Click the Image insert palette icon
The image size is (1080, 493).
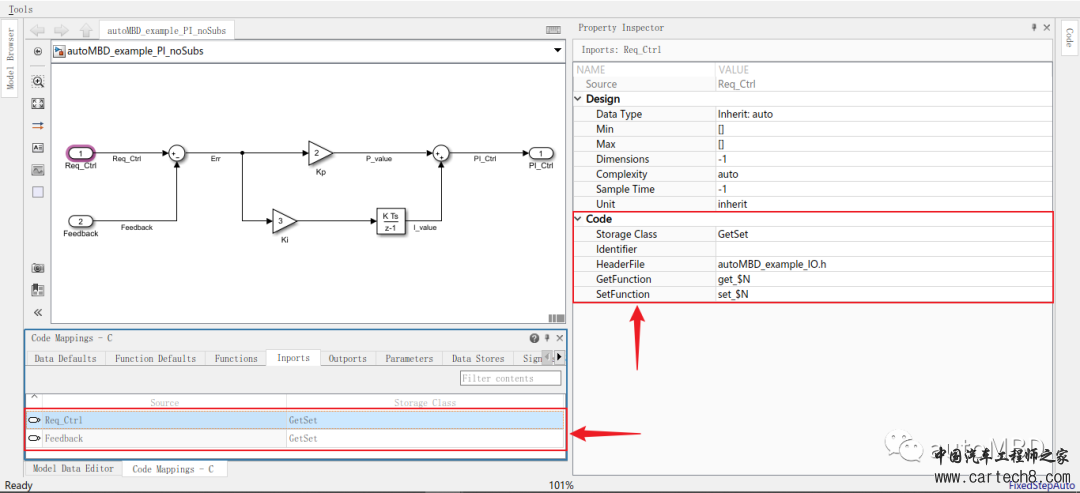pyautogui.click(x=38, y=169)
